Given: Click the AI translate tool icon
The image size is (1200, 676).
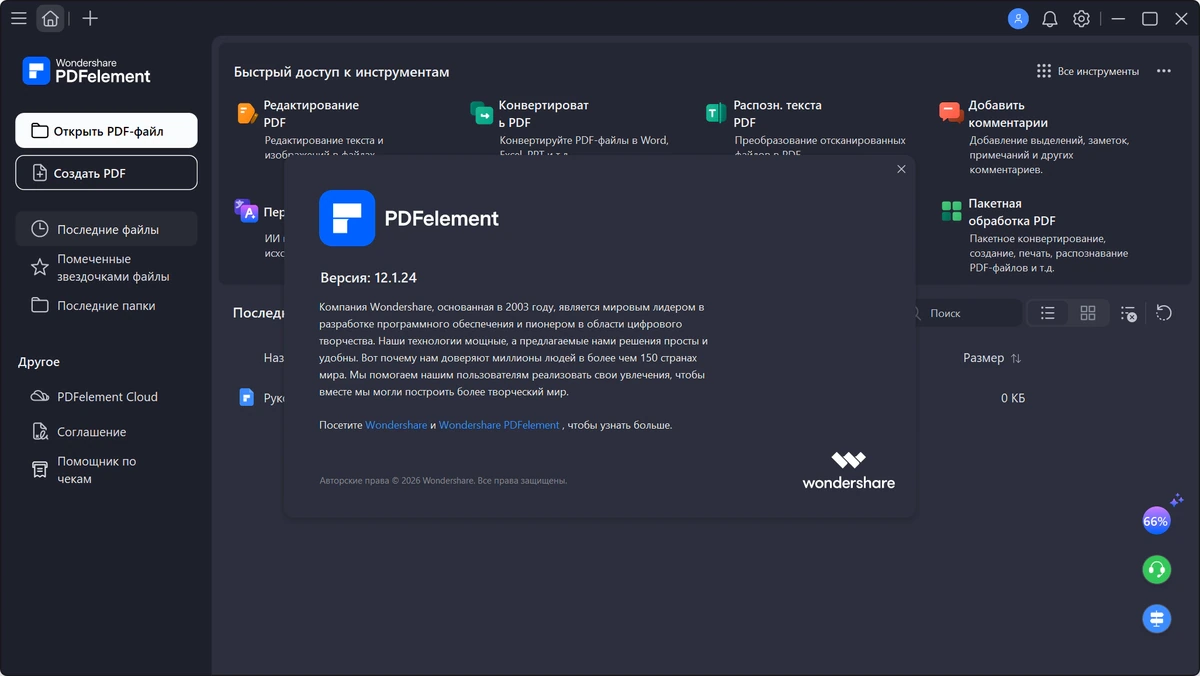Looking at the screenshot, I should point(247,210).
